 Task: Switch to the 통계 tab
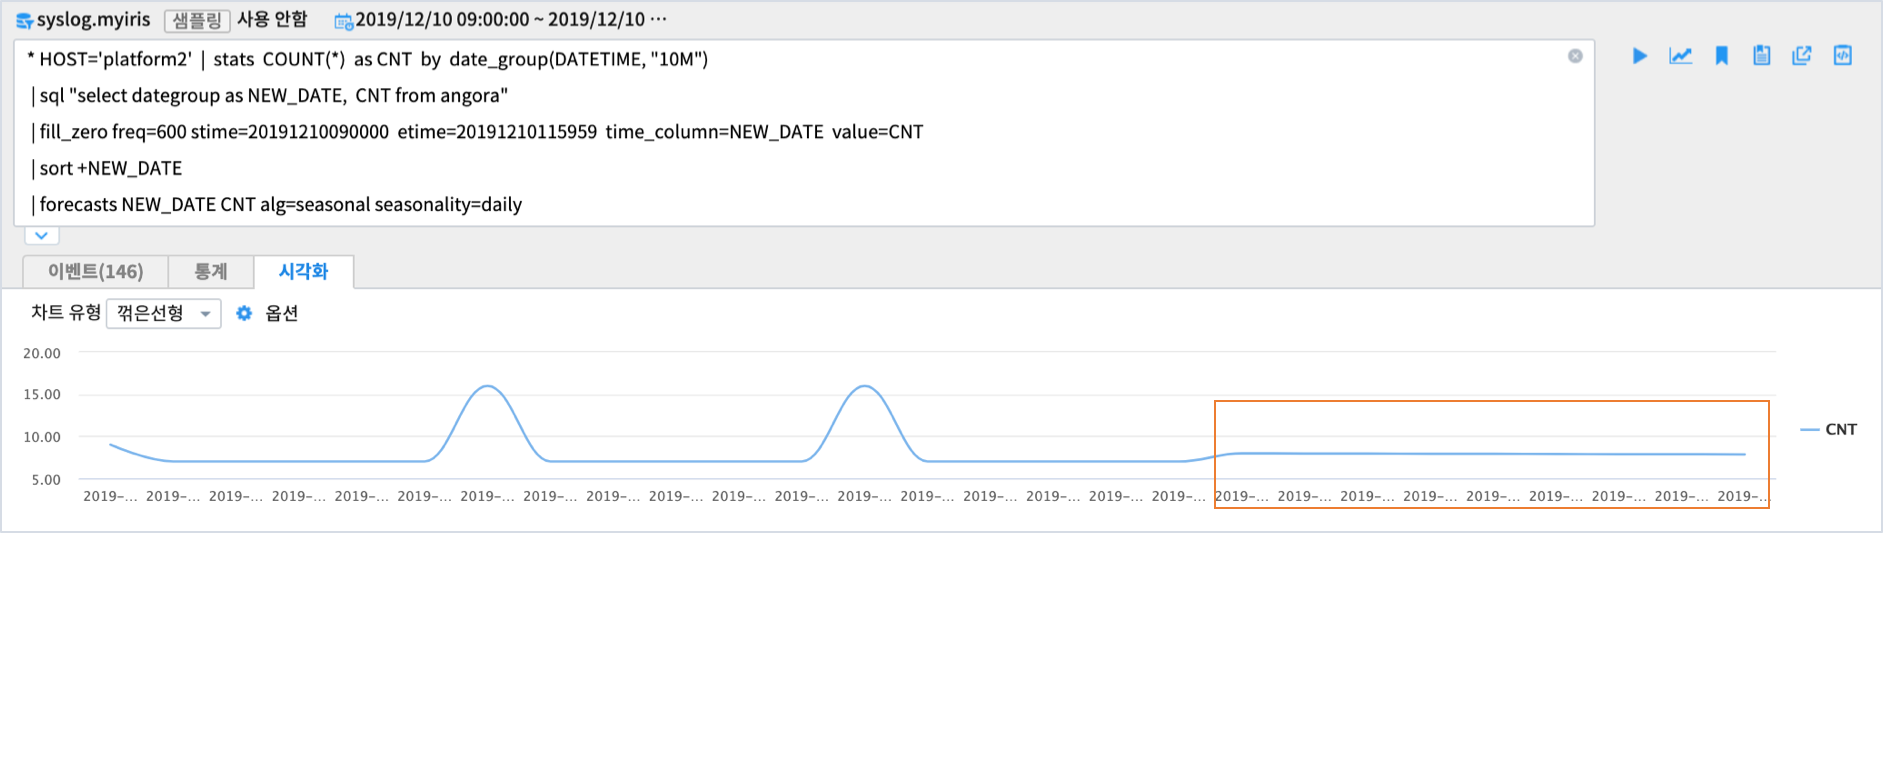pyautogui.click(x=211, y=271)
